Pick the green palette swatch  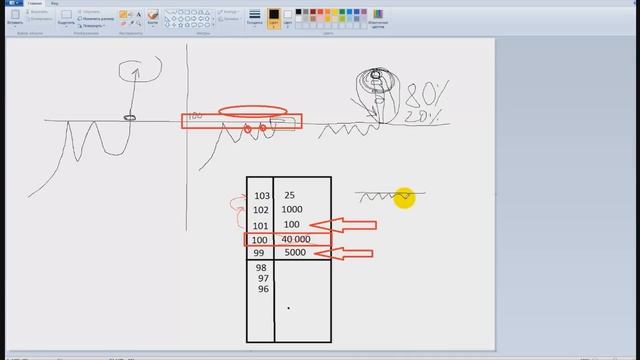click(342, 11)
